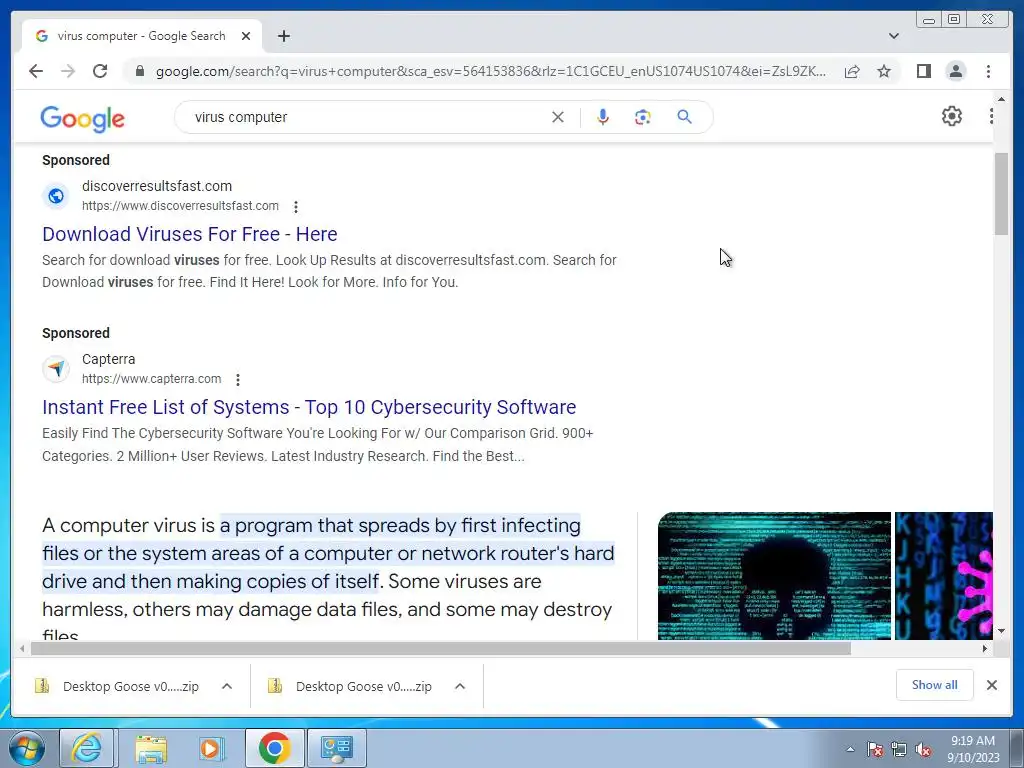Close the downloads bar
Screen dimensions: 1024x768
pyautogui.click(x=991, y=685)
